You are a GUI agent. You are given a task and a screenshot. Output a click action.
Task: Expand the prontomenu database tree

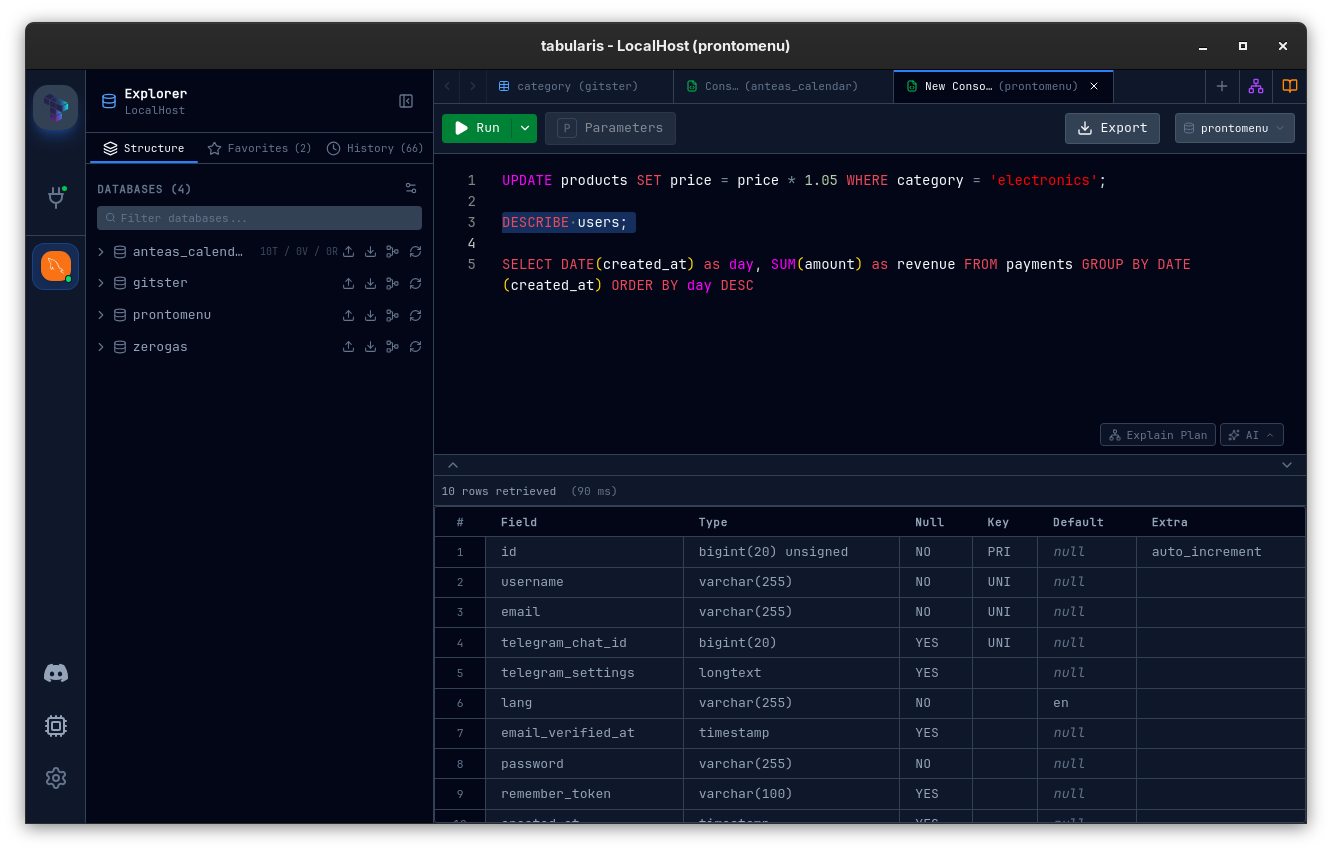point(100,314)
